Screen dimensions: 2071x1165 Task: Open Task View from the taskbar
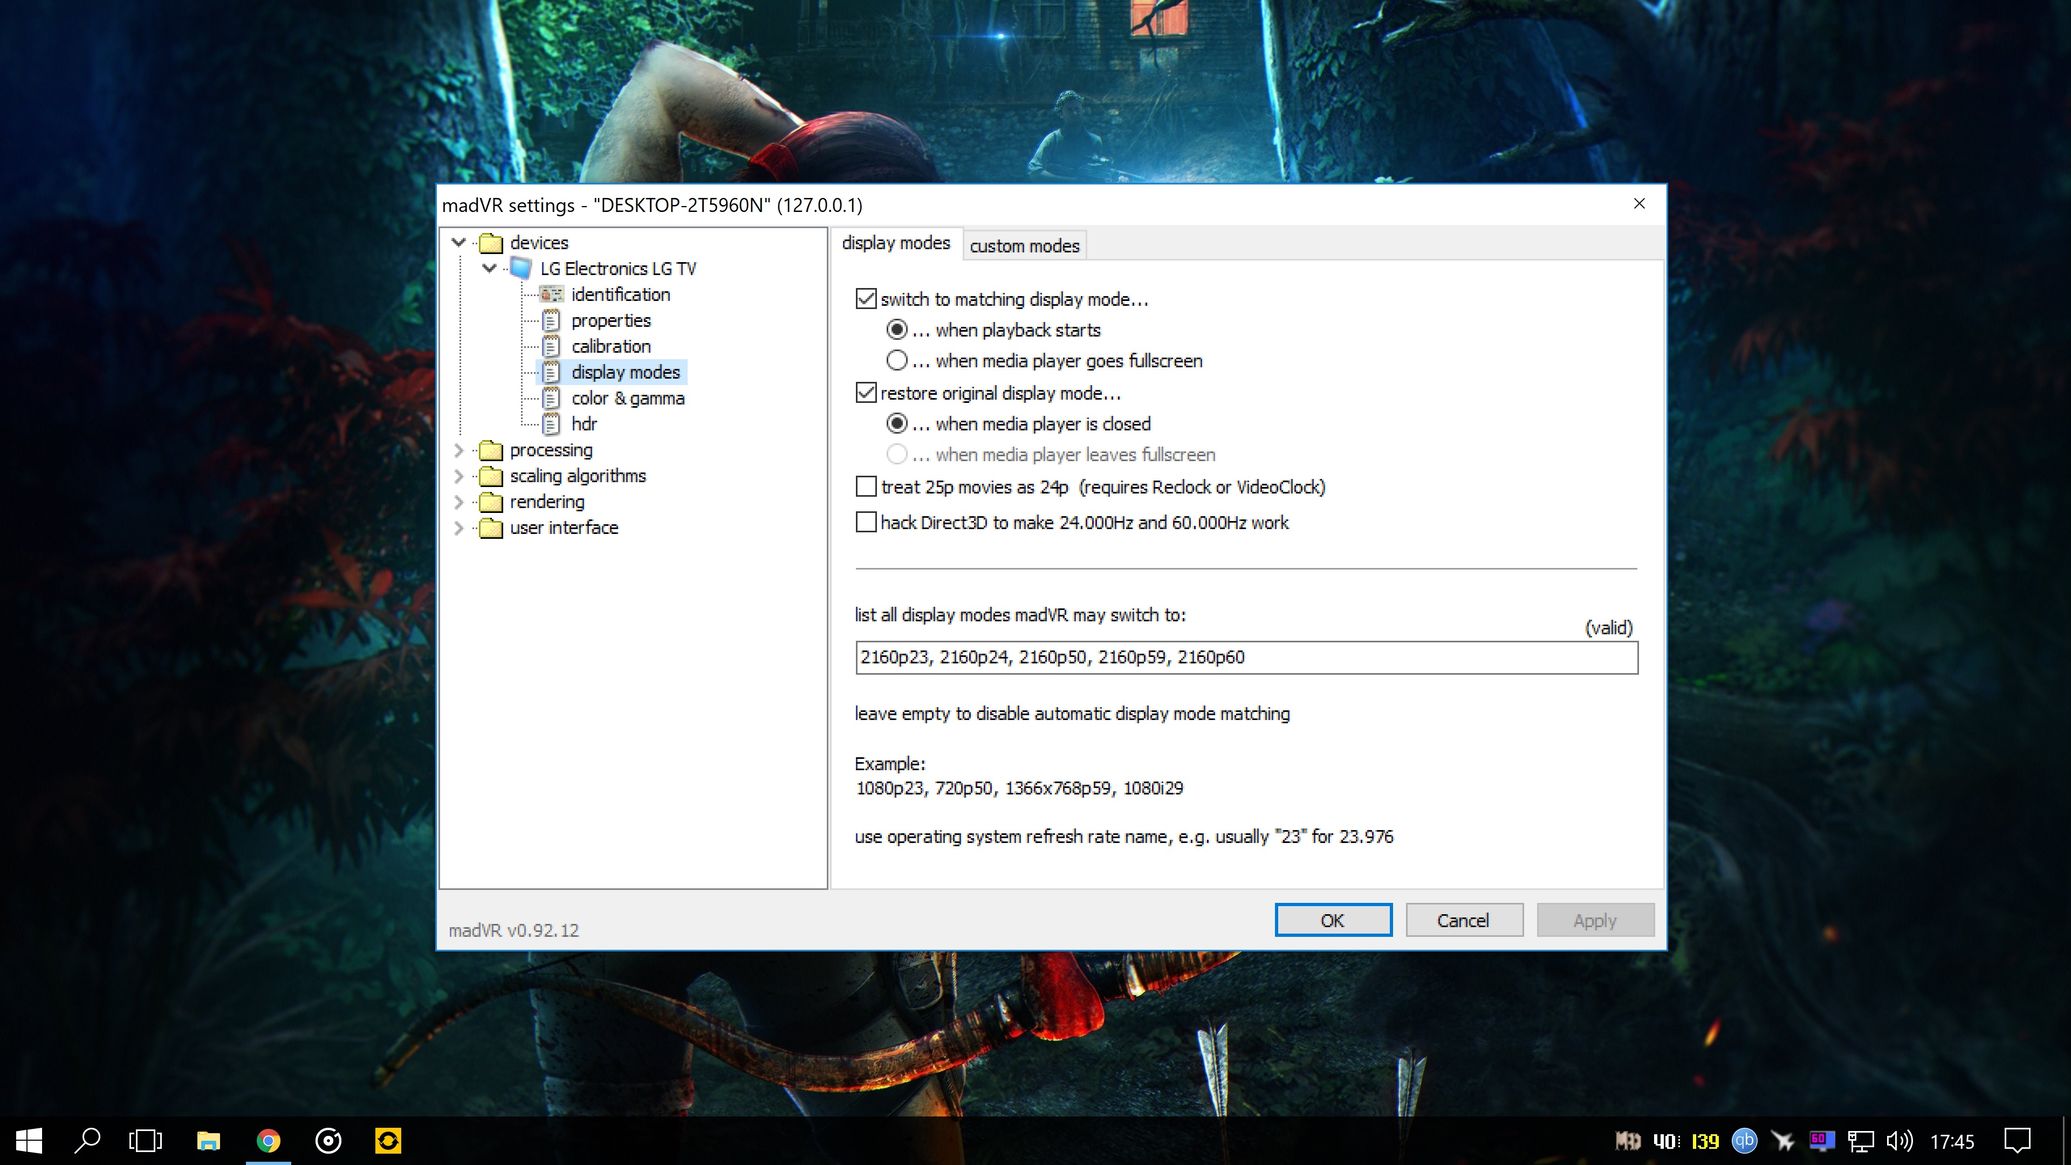click(x=146, y=1140)
